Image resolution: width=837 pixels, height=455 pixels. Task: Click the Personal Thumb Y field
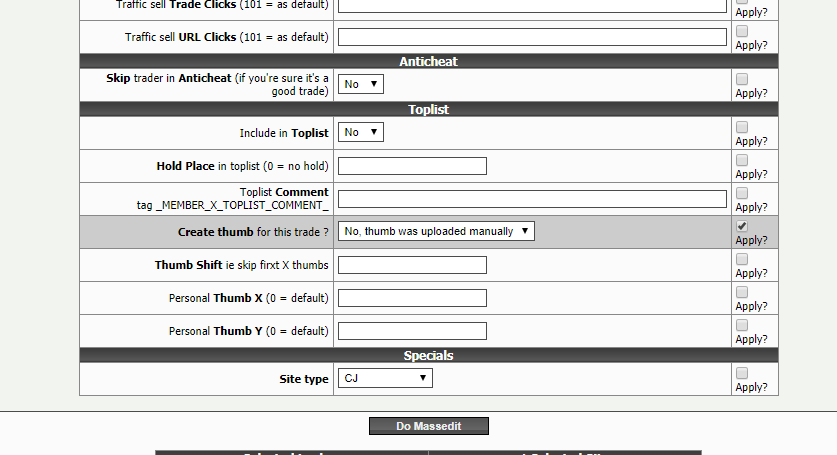[412, 331]
